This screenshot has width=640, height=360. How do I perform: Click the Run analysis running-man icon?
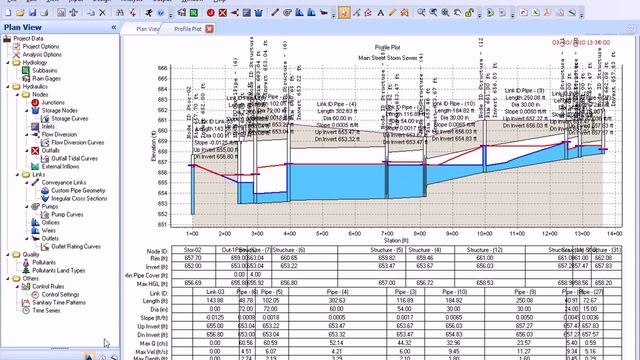coord(149,13)
